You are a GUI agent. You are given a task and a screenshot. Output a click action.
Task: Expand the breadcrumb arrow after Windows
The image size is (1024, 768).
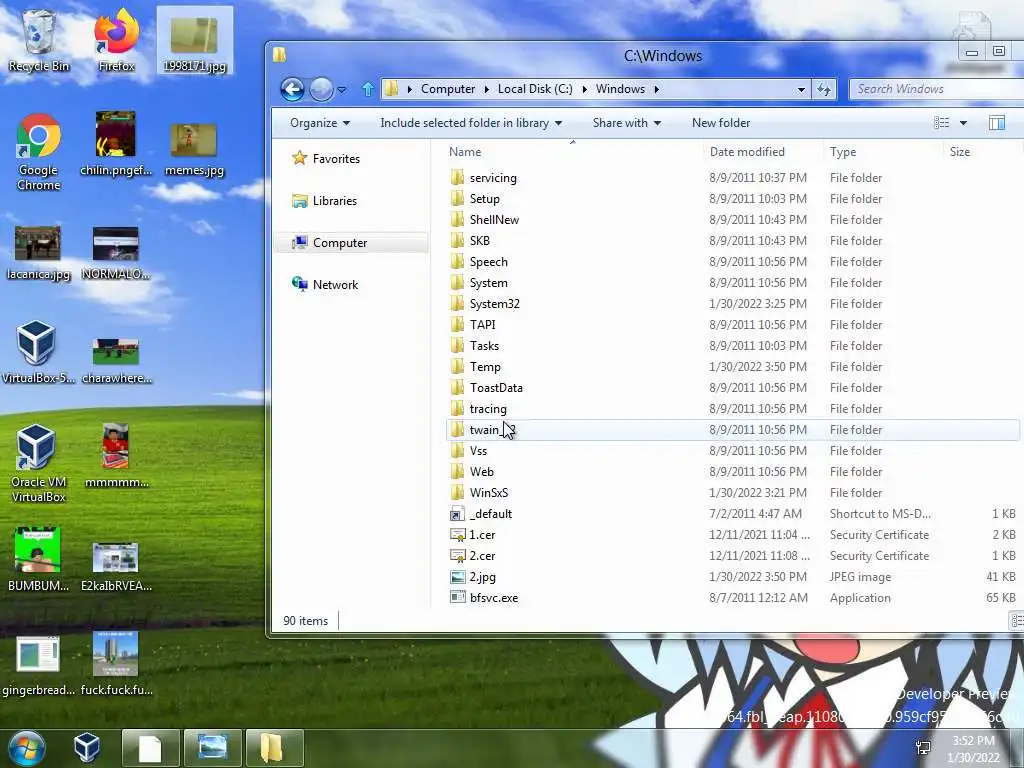click(656, 89)
